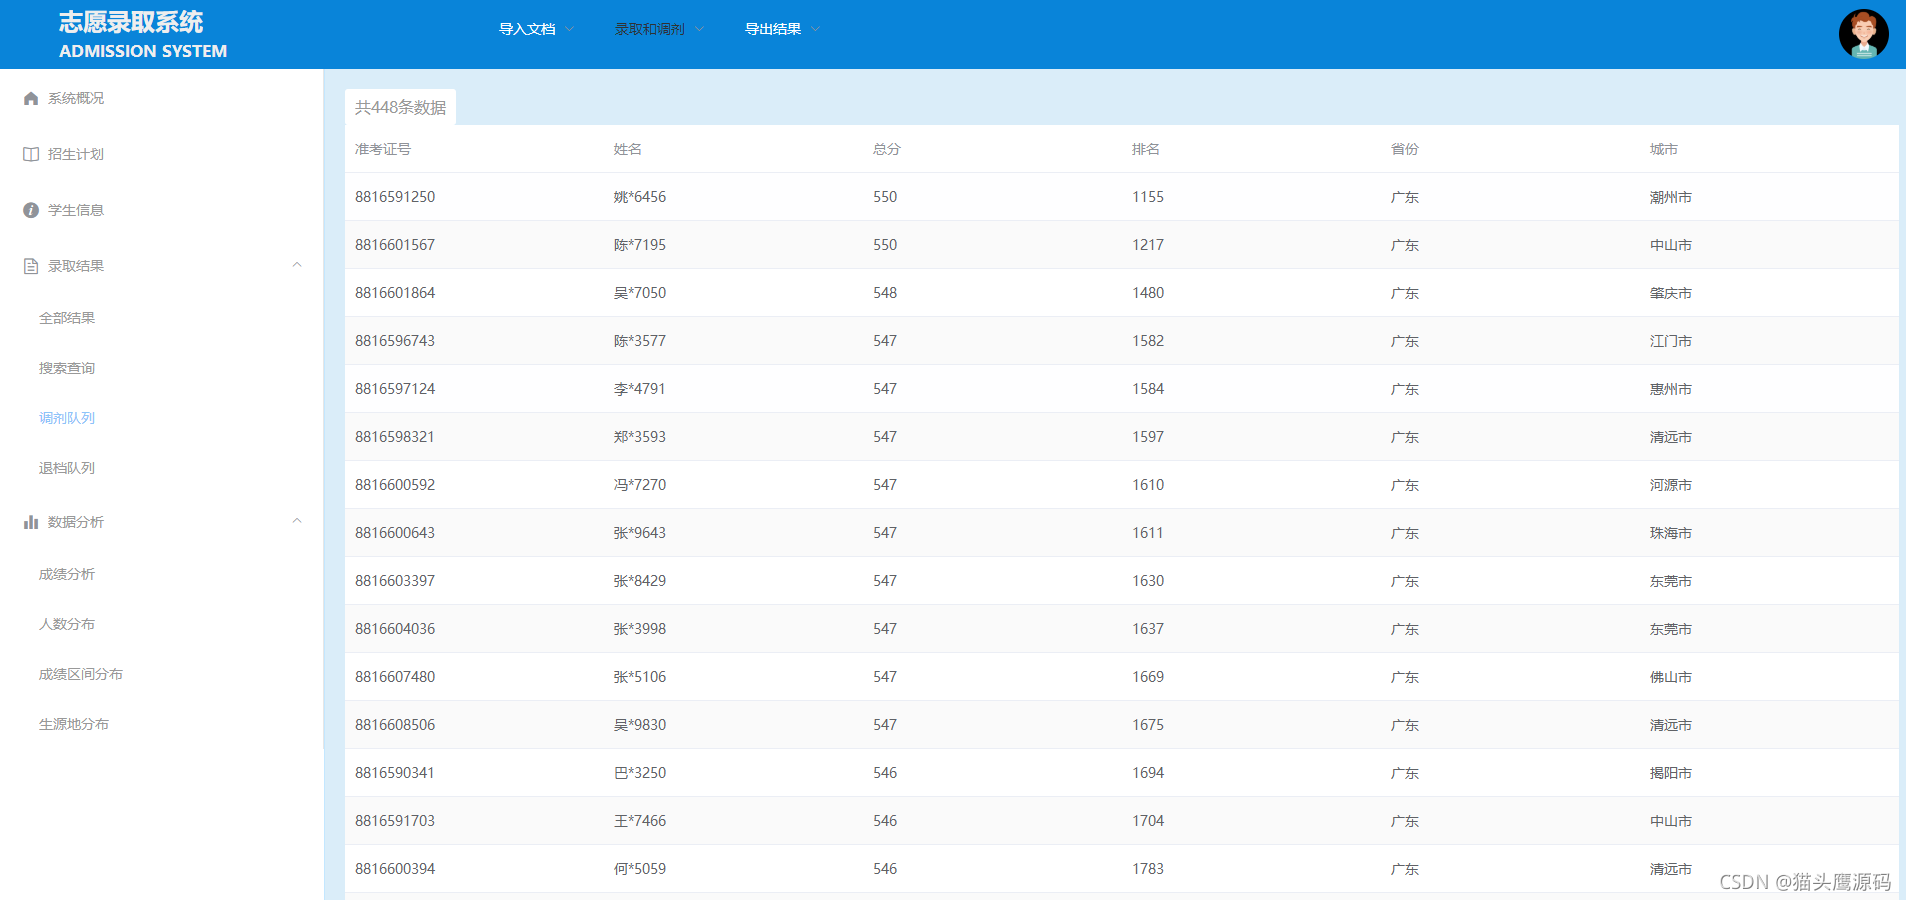
Task: Click the name 张*8429
Action: click(640, 581)
